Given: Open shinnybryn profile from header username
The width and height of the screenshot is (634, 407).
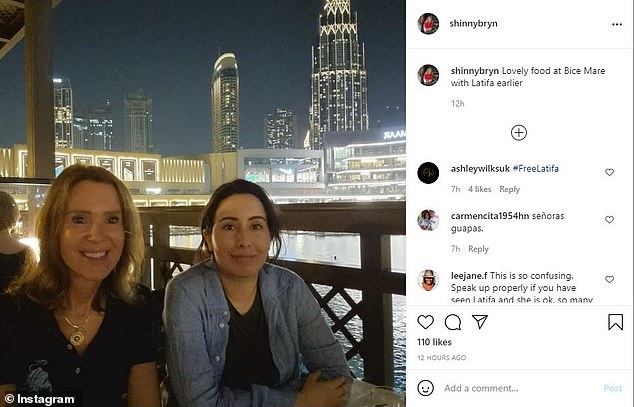Looking at the screenshot, I should click(x=473, y=23).
